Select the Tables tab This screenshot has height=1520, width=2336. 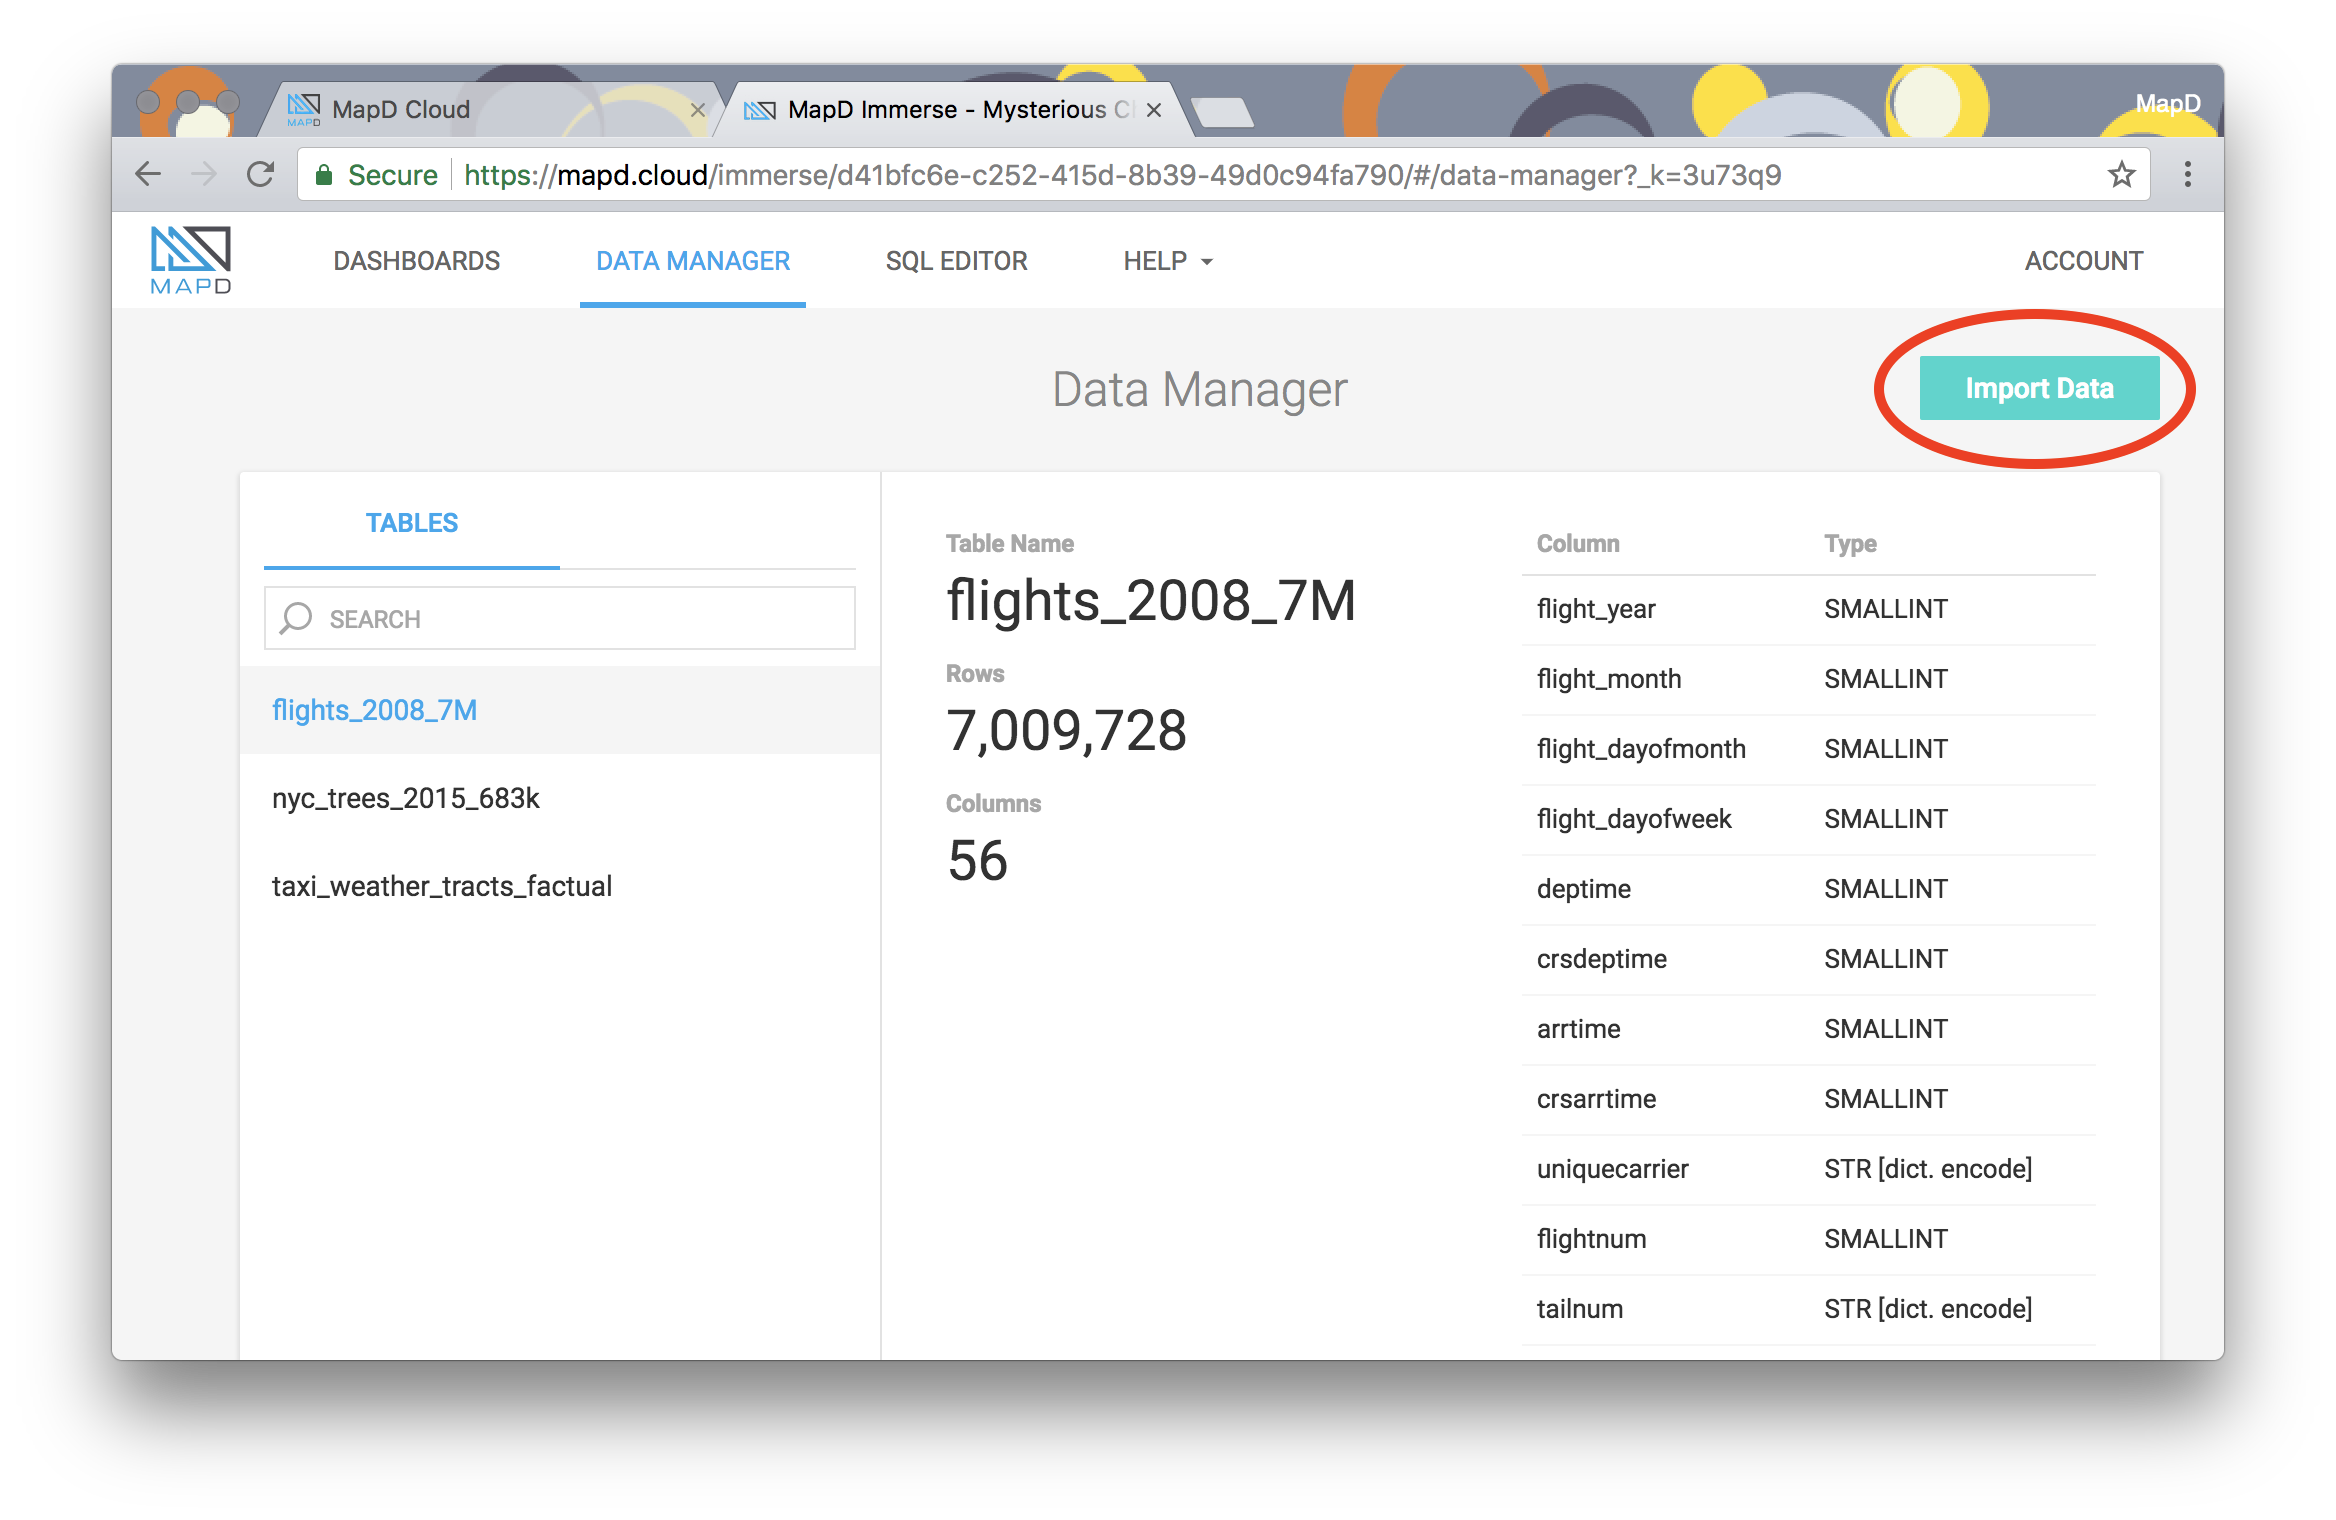pyautogui.click(x=412, y=523)
